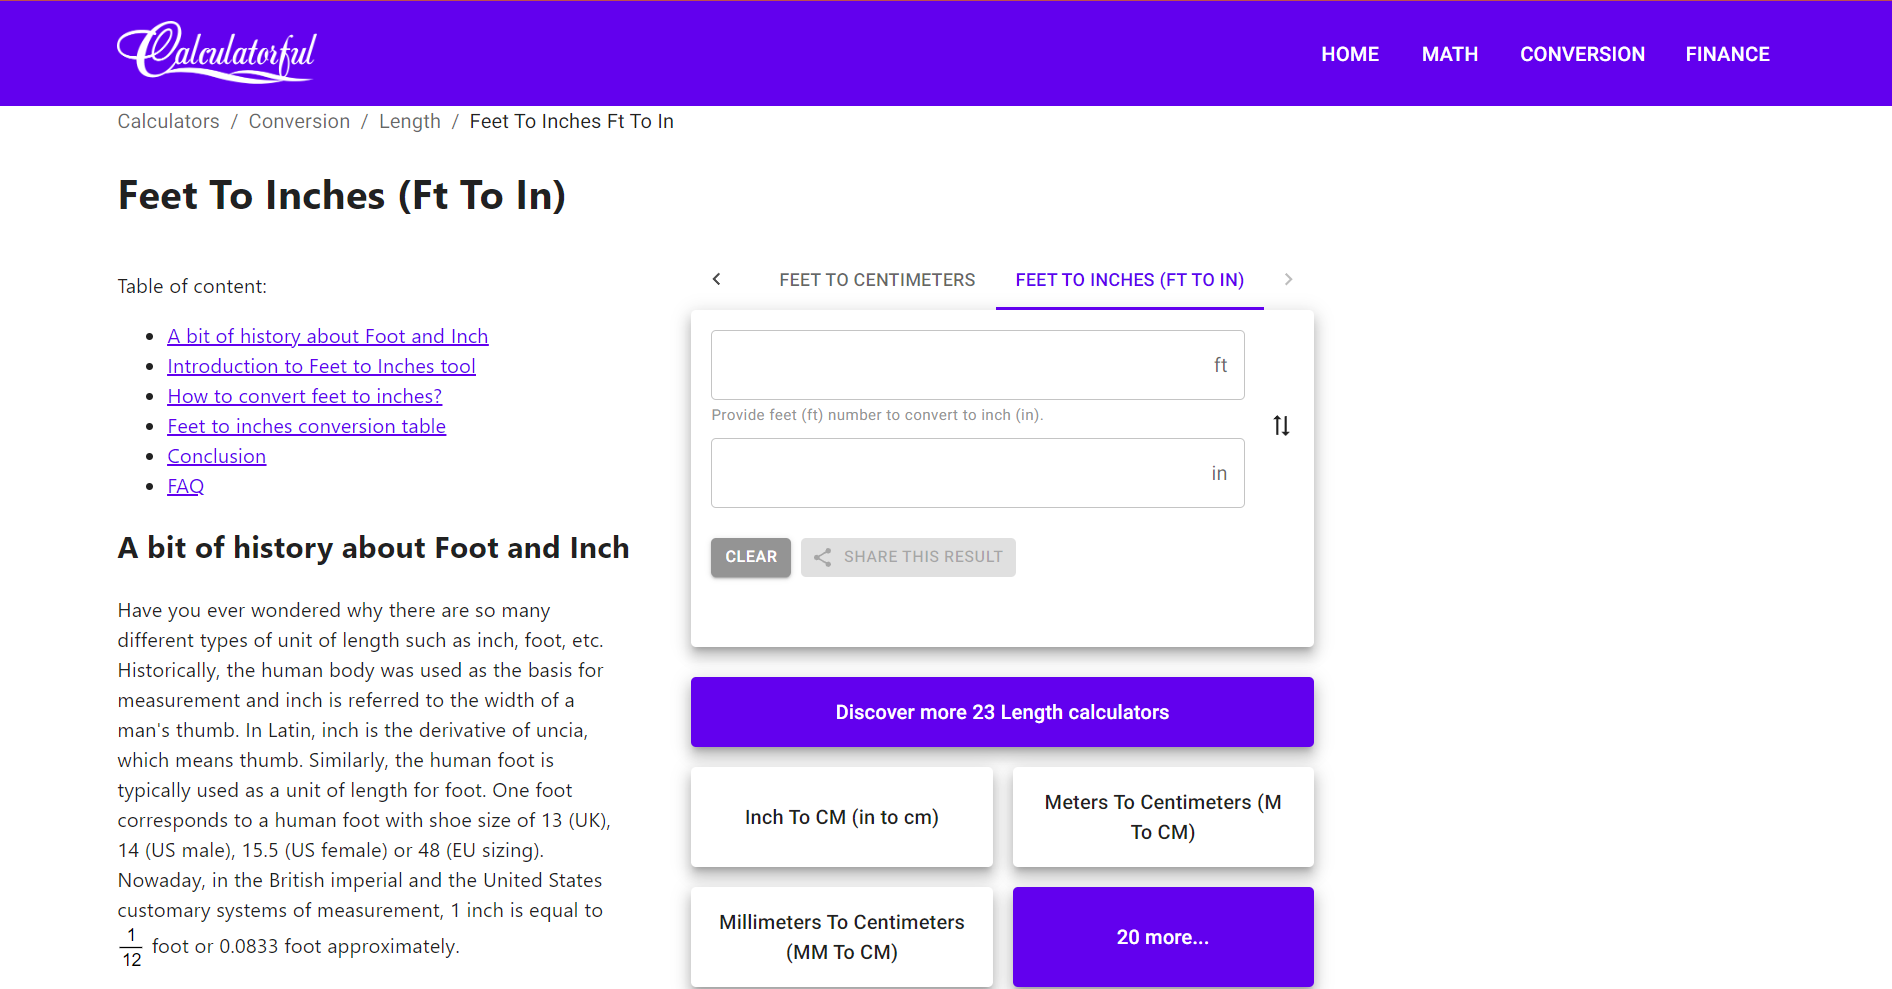Jump to FAQ section link

point(185,486)
